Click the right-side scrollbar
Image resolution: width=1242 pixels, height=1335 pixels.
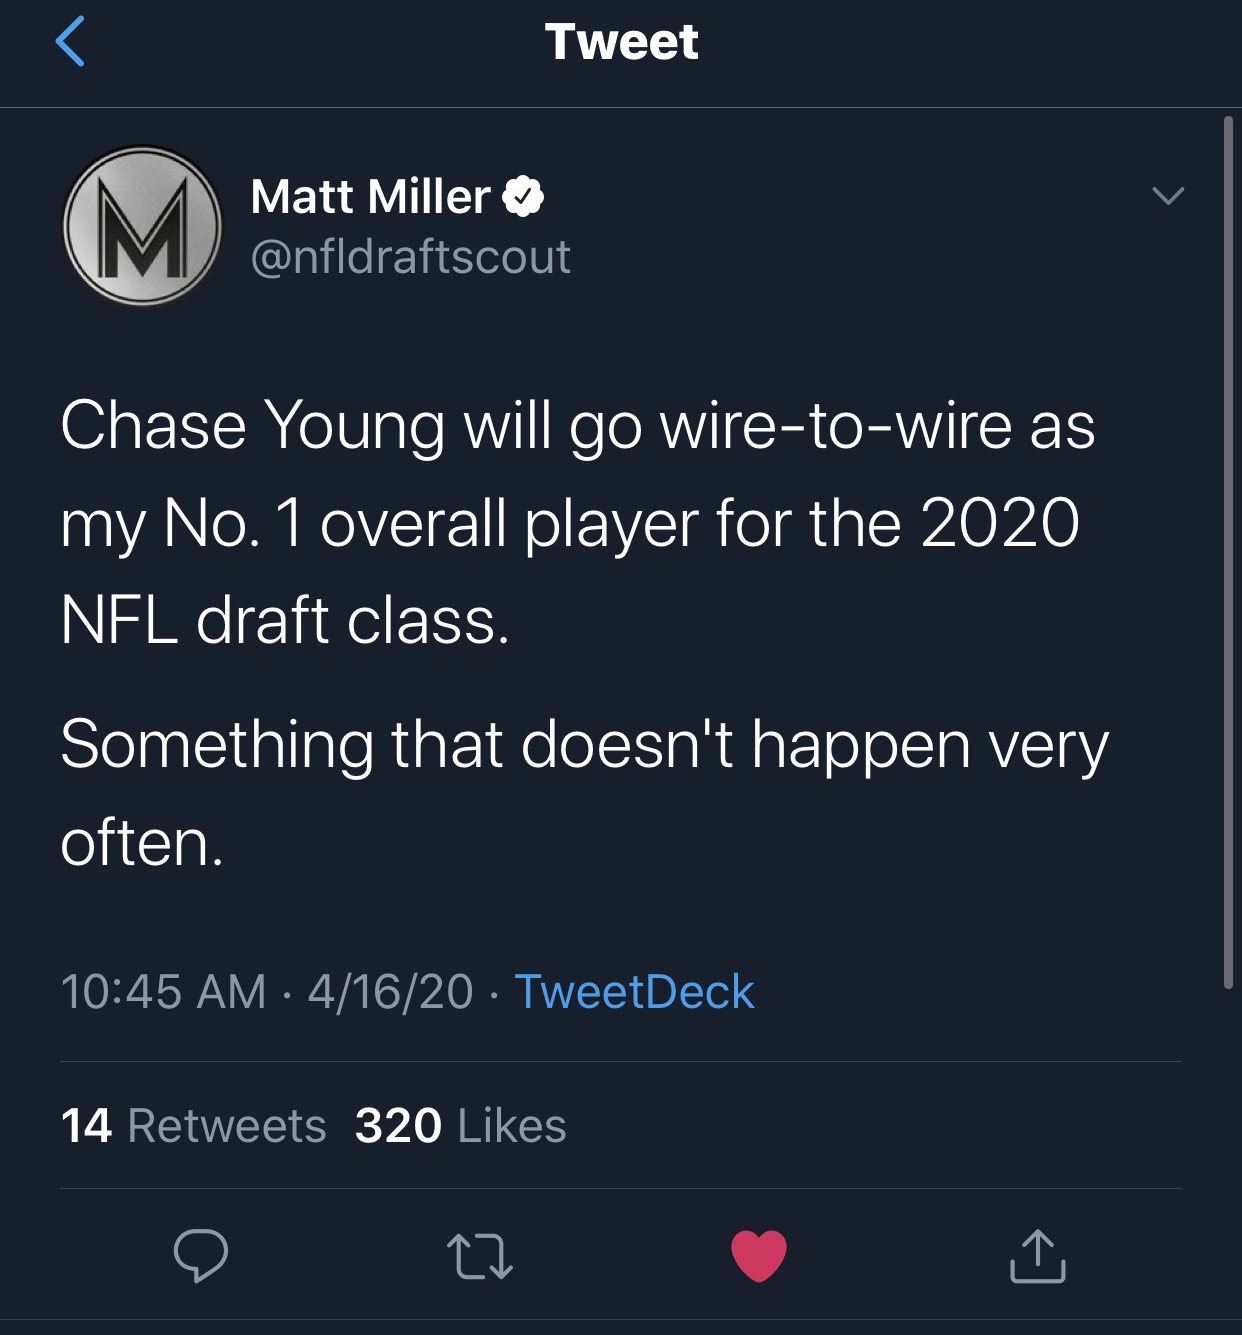(x=1228, y=550)
